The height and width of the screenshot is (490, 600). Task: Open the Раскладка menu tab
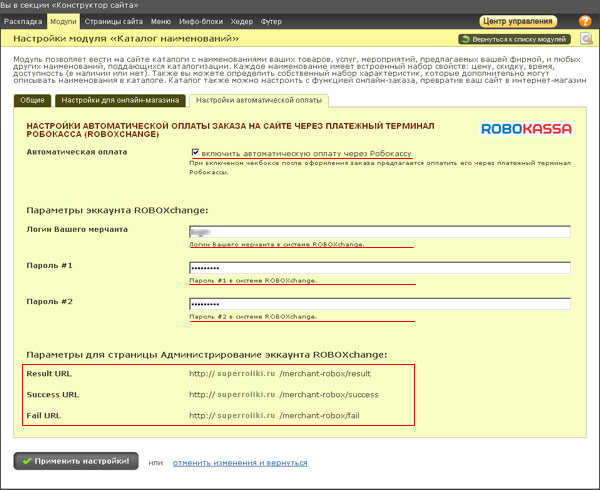[x=23, y=21]
